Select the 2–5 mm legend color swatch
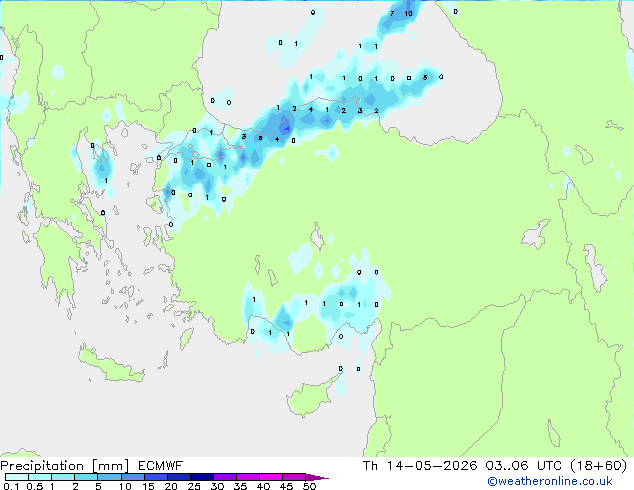634x490 pixels. click(86, 477)
